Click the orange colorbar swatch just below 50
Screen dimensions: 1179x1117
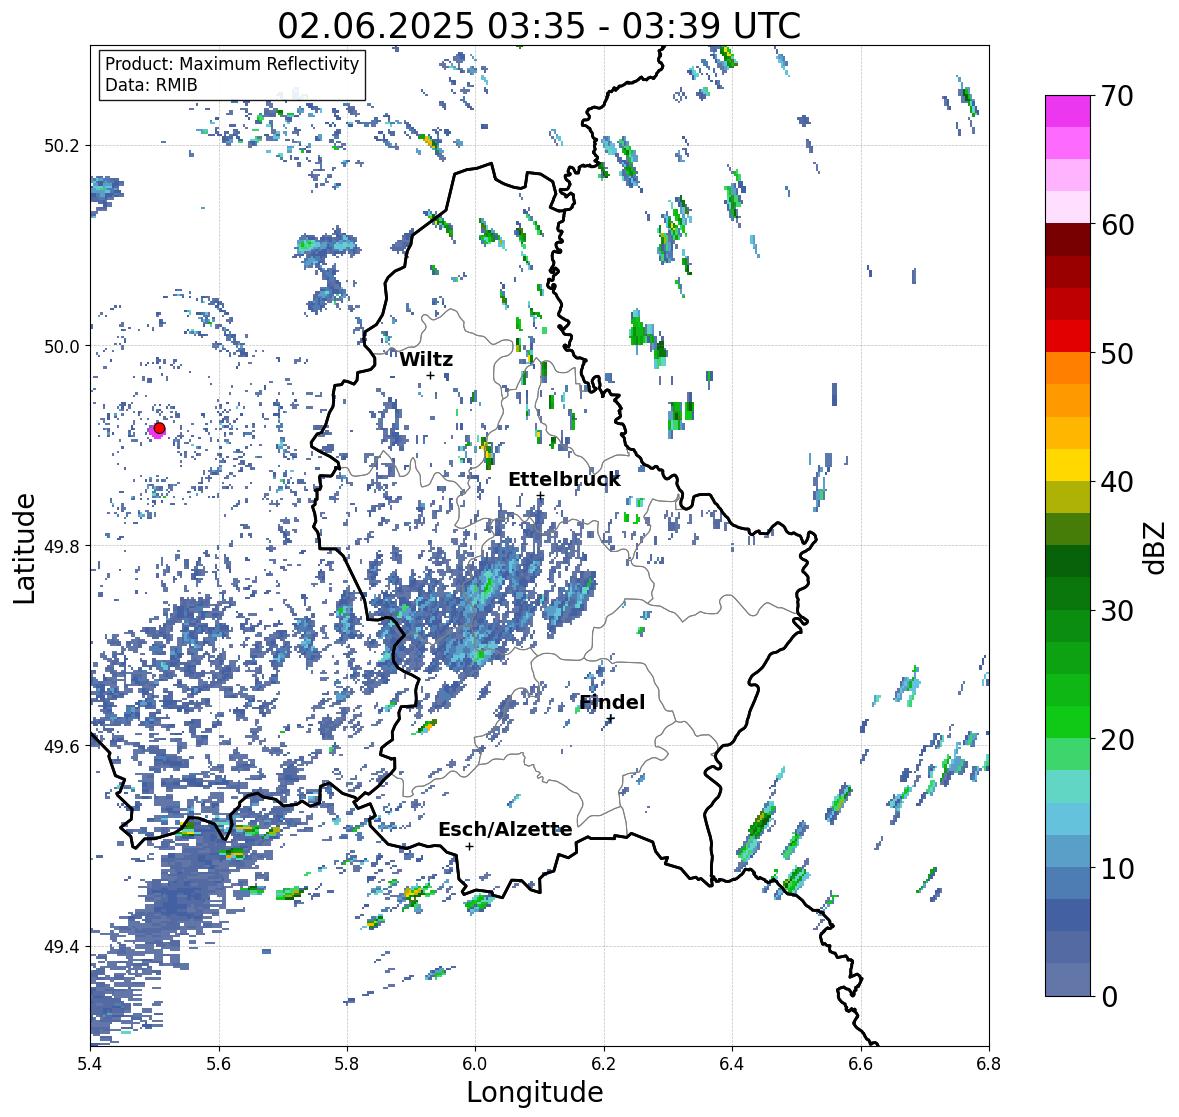click(x=1068, y=368)
